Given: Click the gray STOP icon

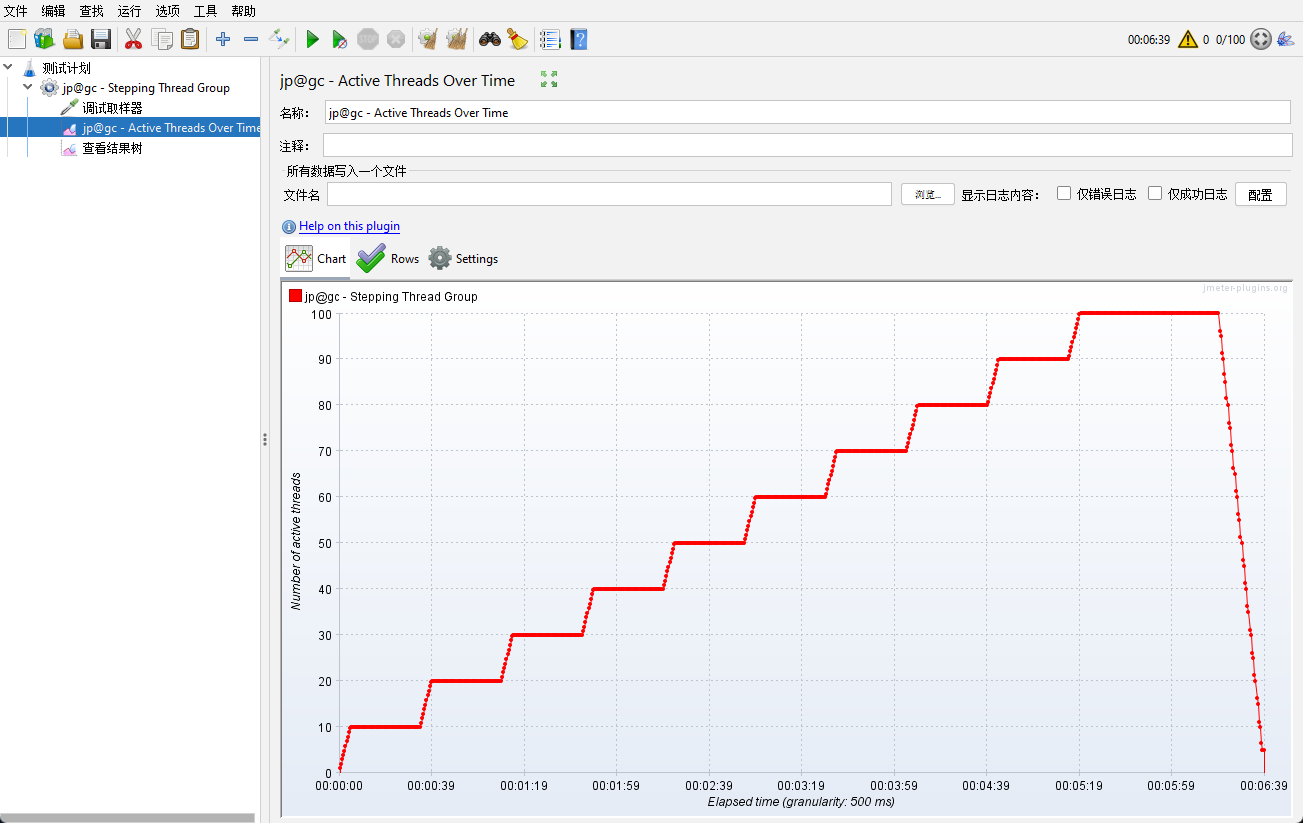Looking at the screenshot, I should click(368, 39).
